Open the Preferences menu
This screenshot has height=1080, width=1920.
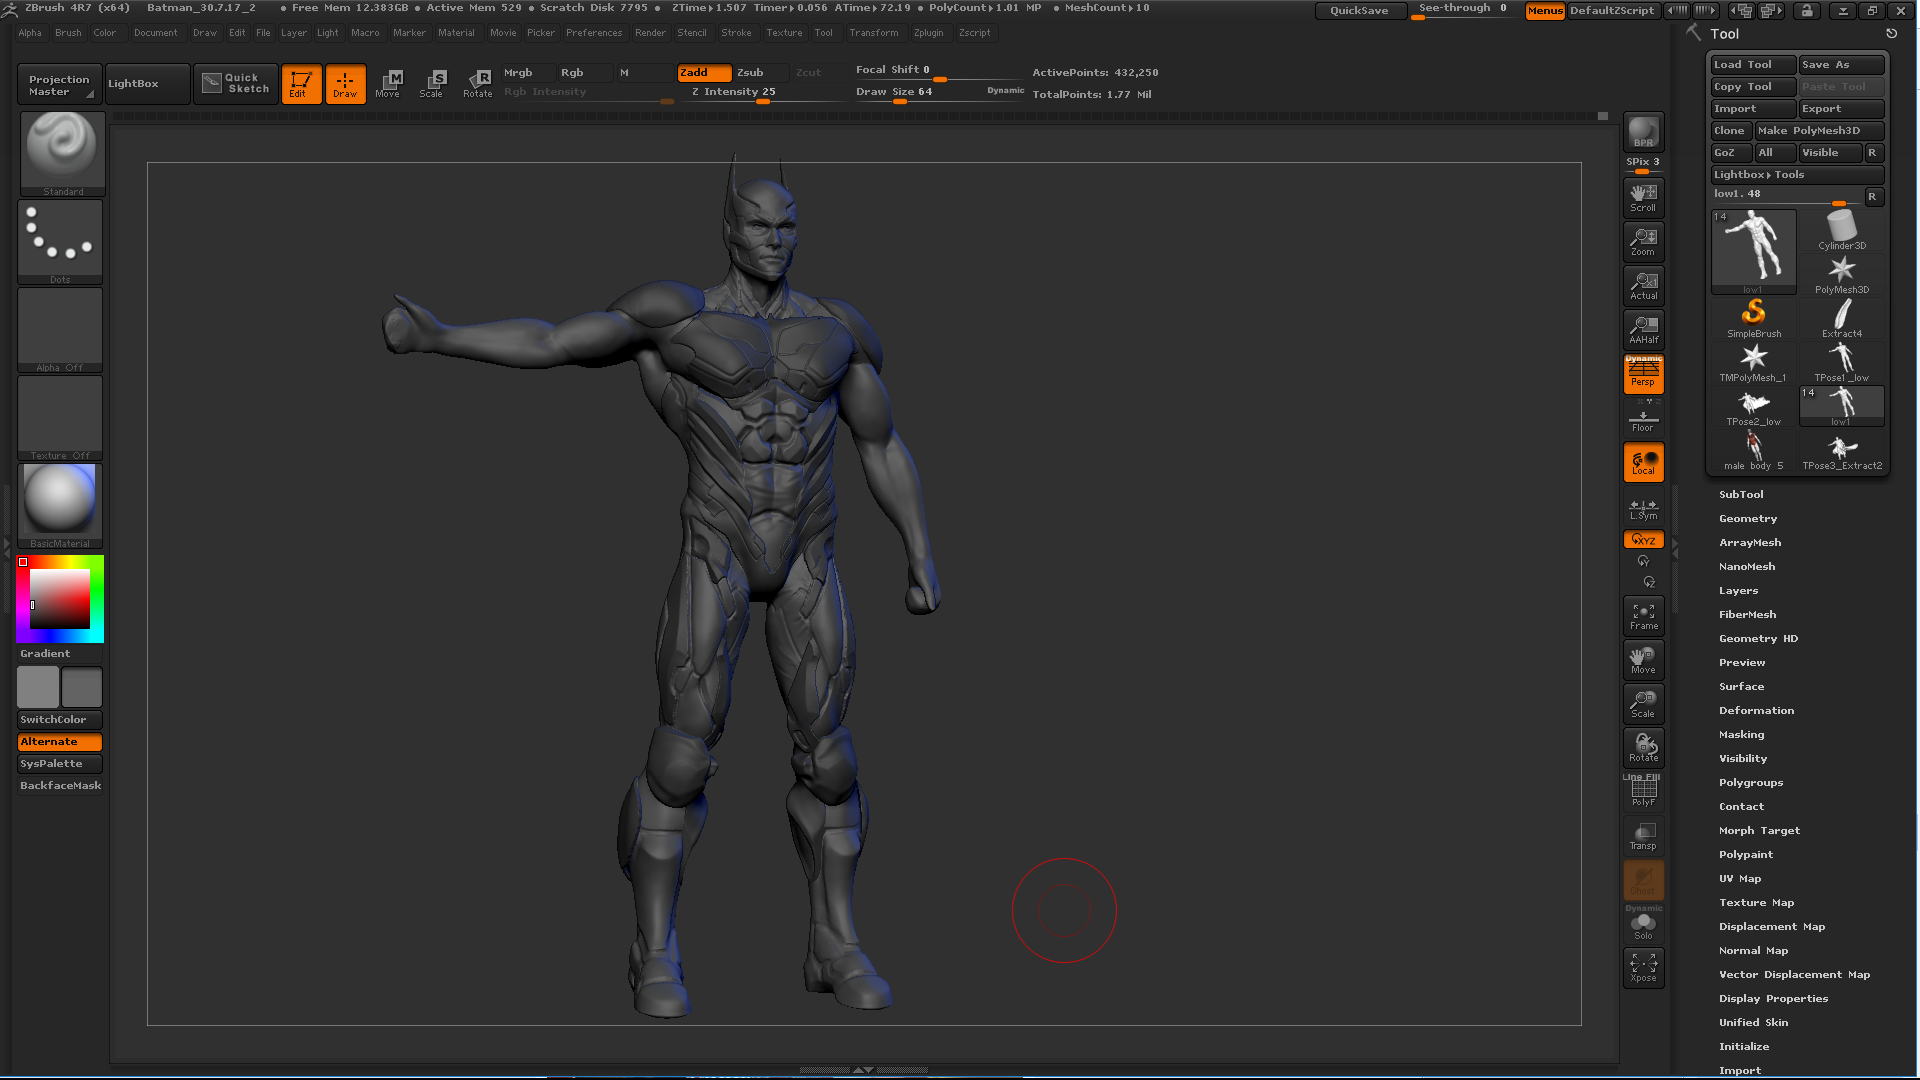tap(594, 32)
